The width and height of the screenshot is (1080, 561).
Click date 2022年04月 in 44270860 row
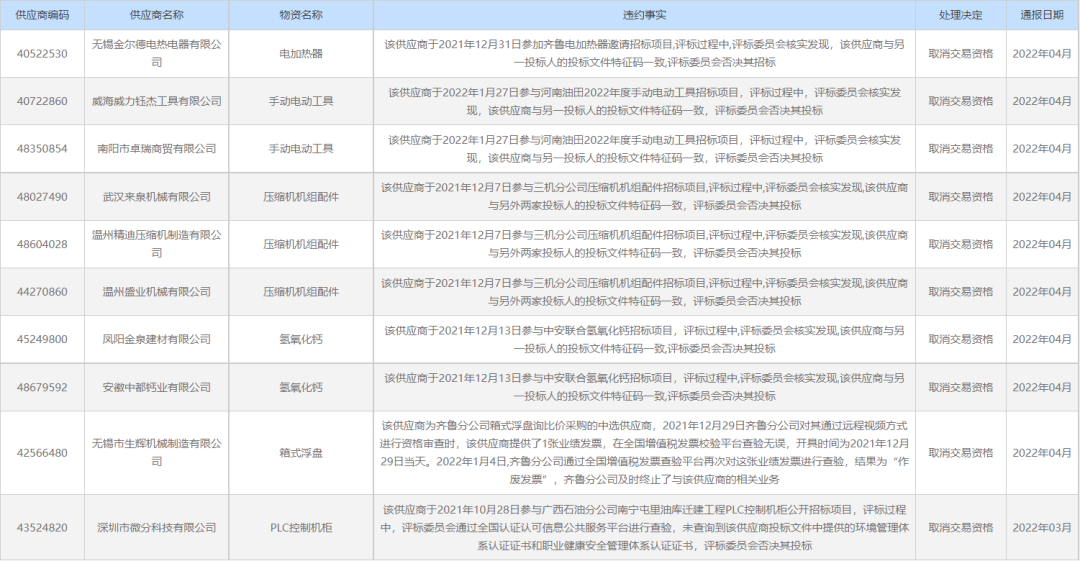[1041, 292]
